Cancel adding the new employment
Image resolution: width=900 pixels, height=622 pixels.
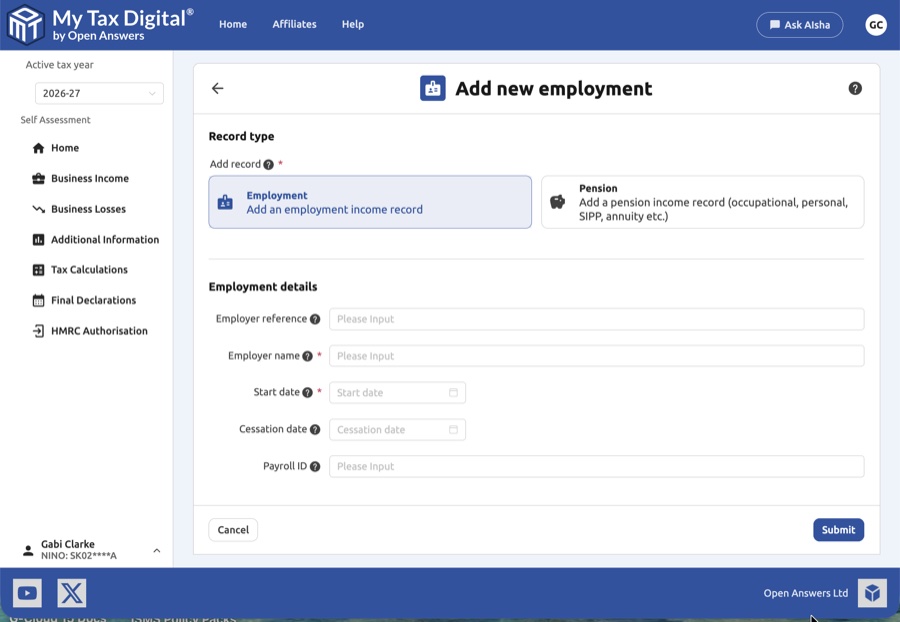click(x=232, y=529)
